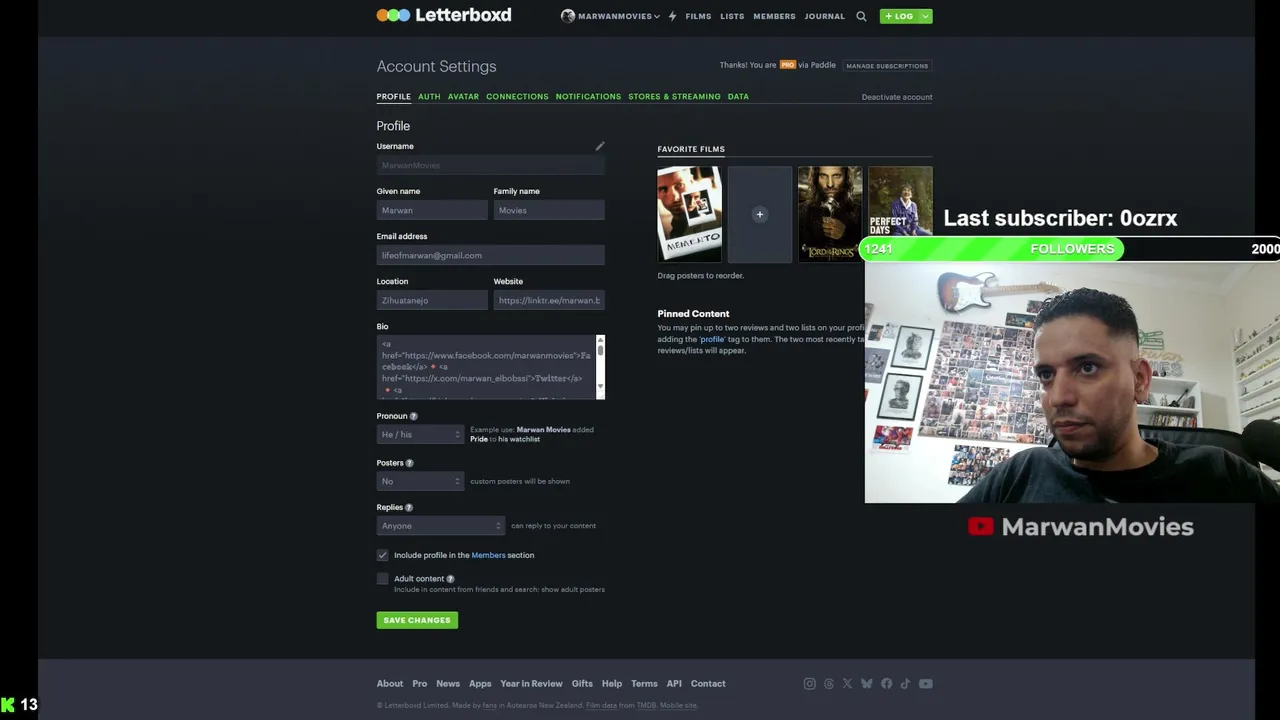Click the Given name input field

[x=432, y=210]
